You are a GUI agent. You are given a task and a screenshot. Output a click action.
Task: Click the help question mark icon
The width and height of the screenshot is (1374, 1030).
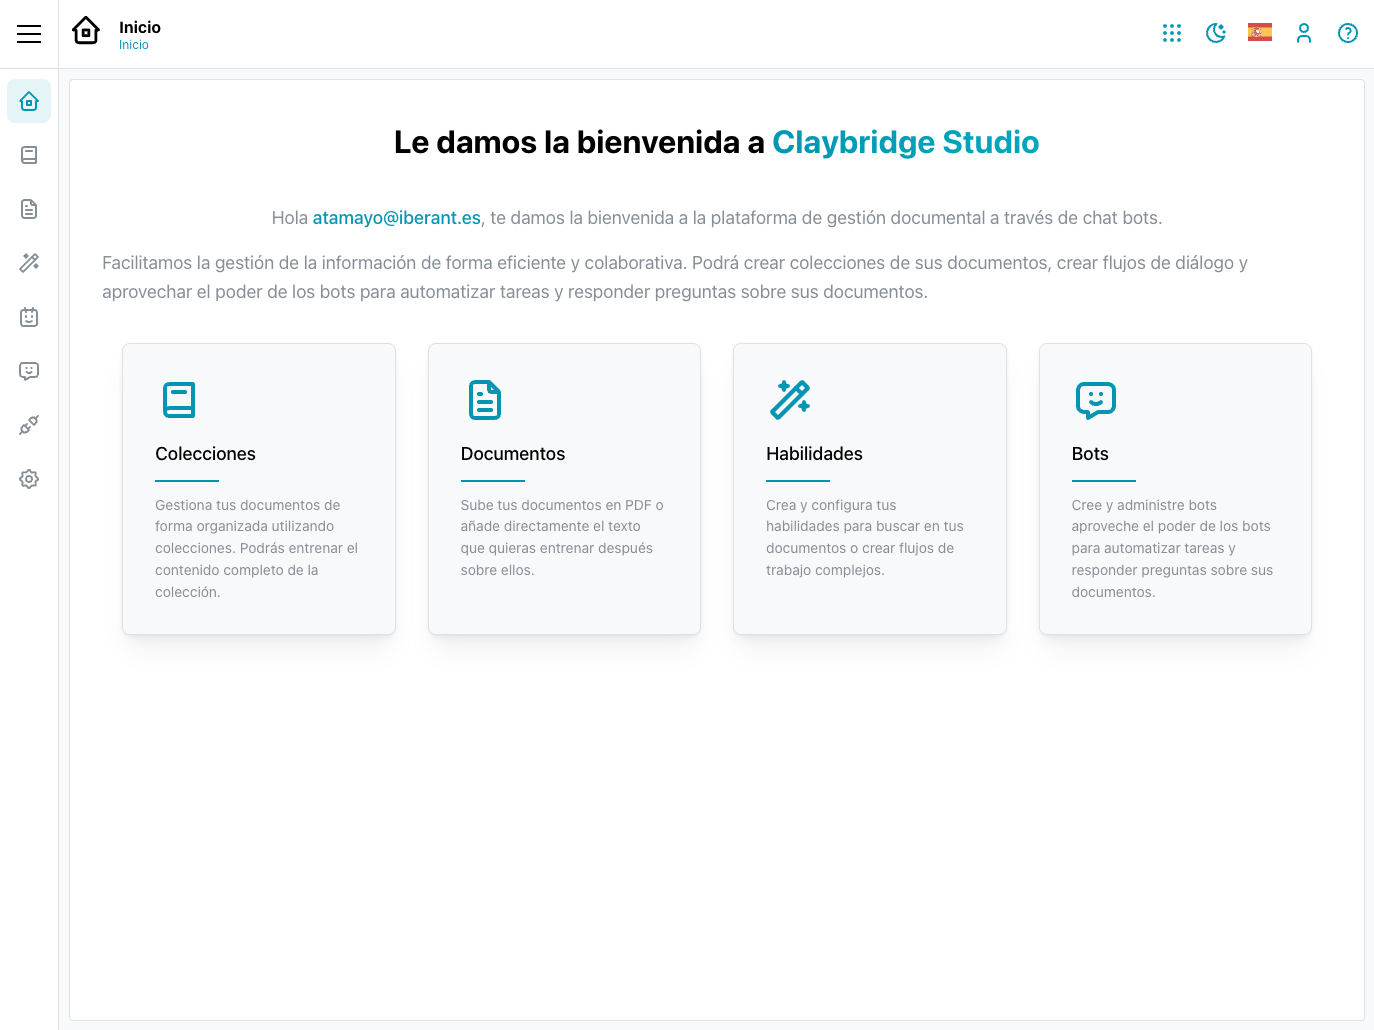pyautogui.click(x=1348, y=33)
